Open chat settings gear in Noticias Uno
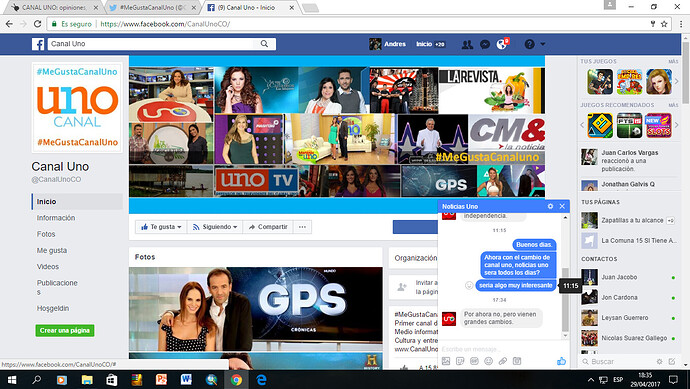Viewport: 690px width, 389px height. coord(550,206)
